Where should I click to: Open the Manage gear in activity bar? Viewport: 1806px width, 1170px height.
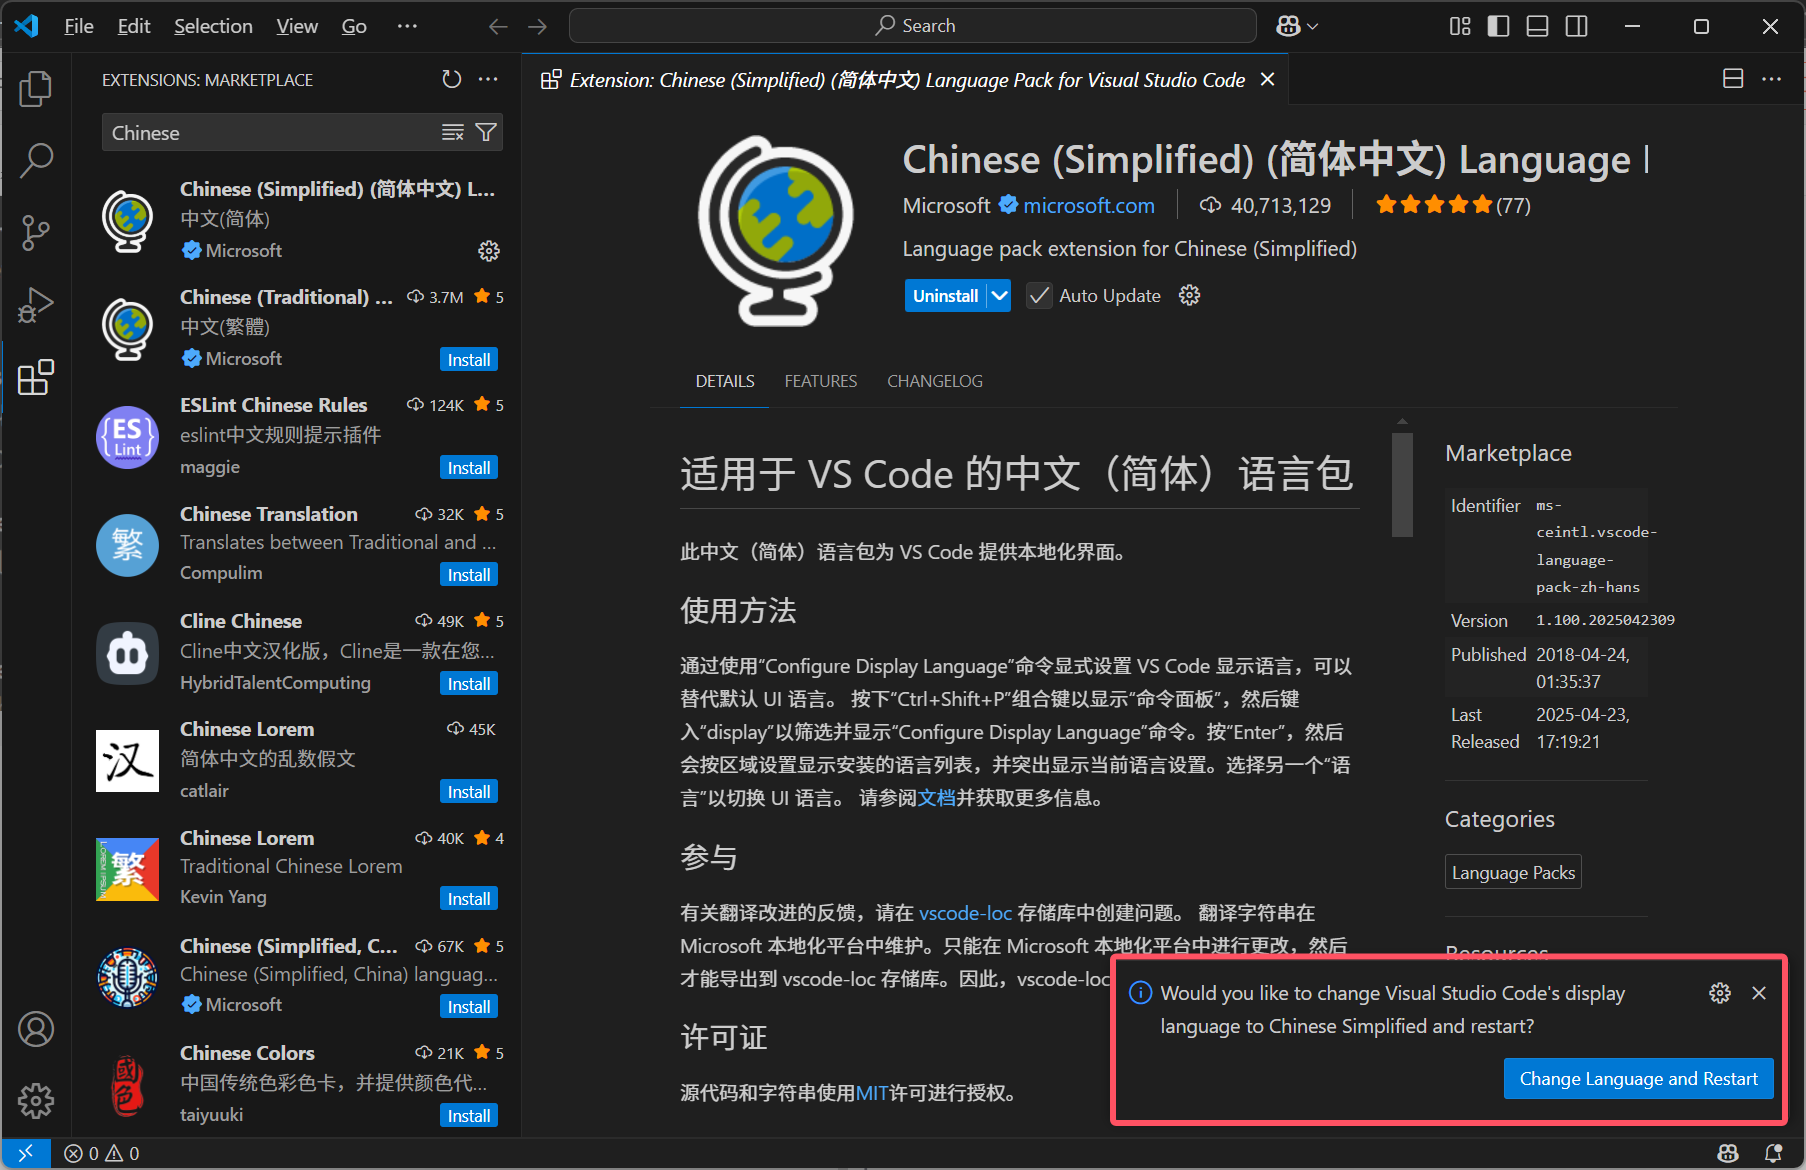36,1101
